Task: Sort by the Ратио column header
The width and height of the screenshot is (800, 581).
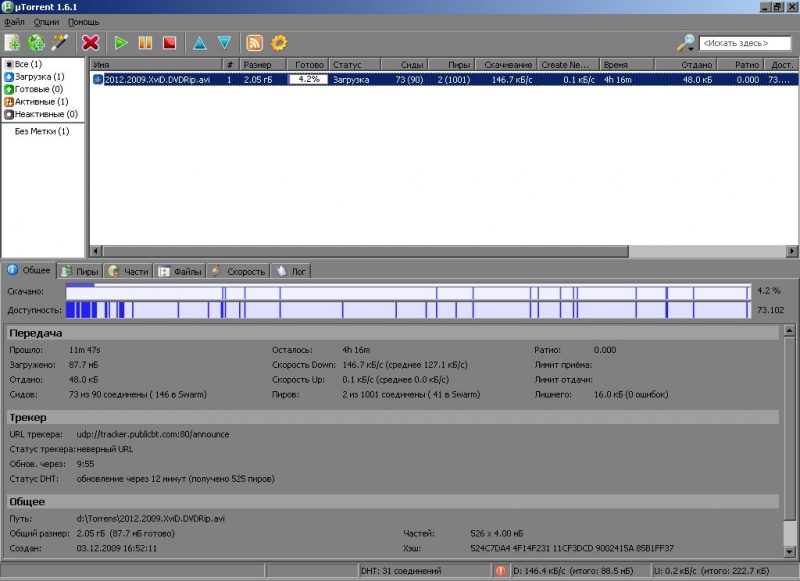Action: click(x=741, y=65)
